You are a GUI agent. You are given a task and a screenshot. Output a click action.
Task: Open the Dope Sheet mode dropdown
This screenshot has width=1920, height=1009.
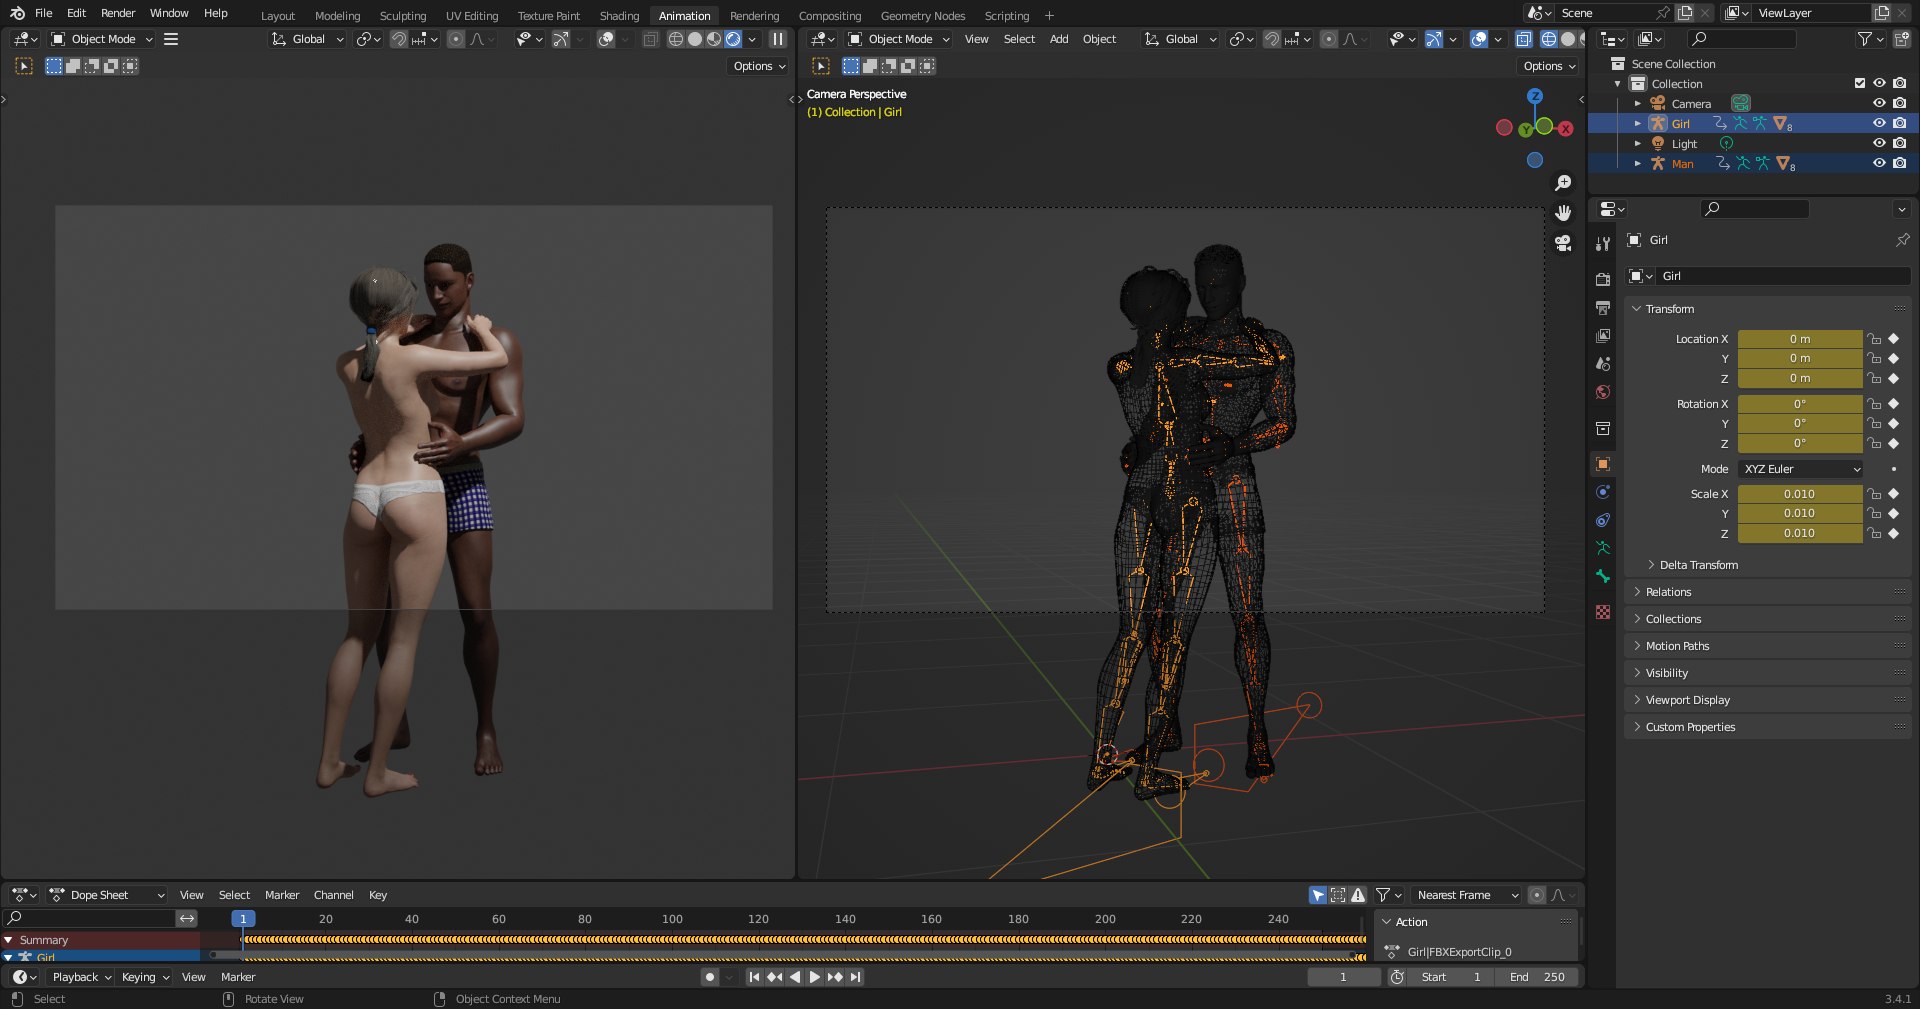pyautogui.click(x=107, y=895)
